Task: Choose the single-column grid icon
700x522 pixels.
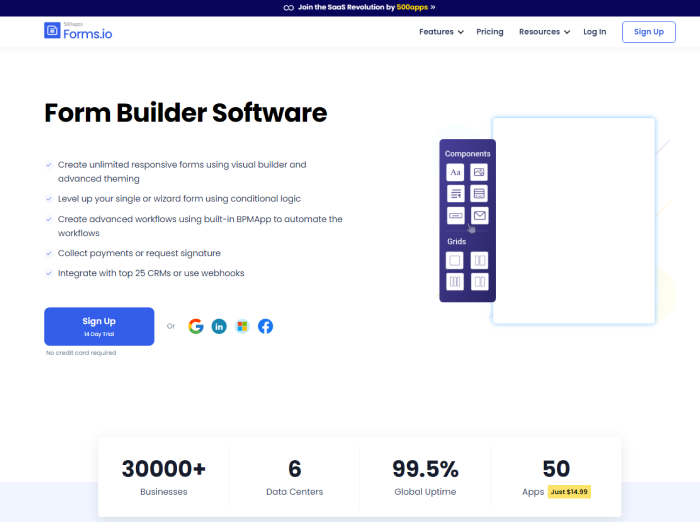Action: pyautogui.click(x=455, y=260)
